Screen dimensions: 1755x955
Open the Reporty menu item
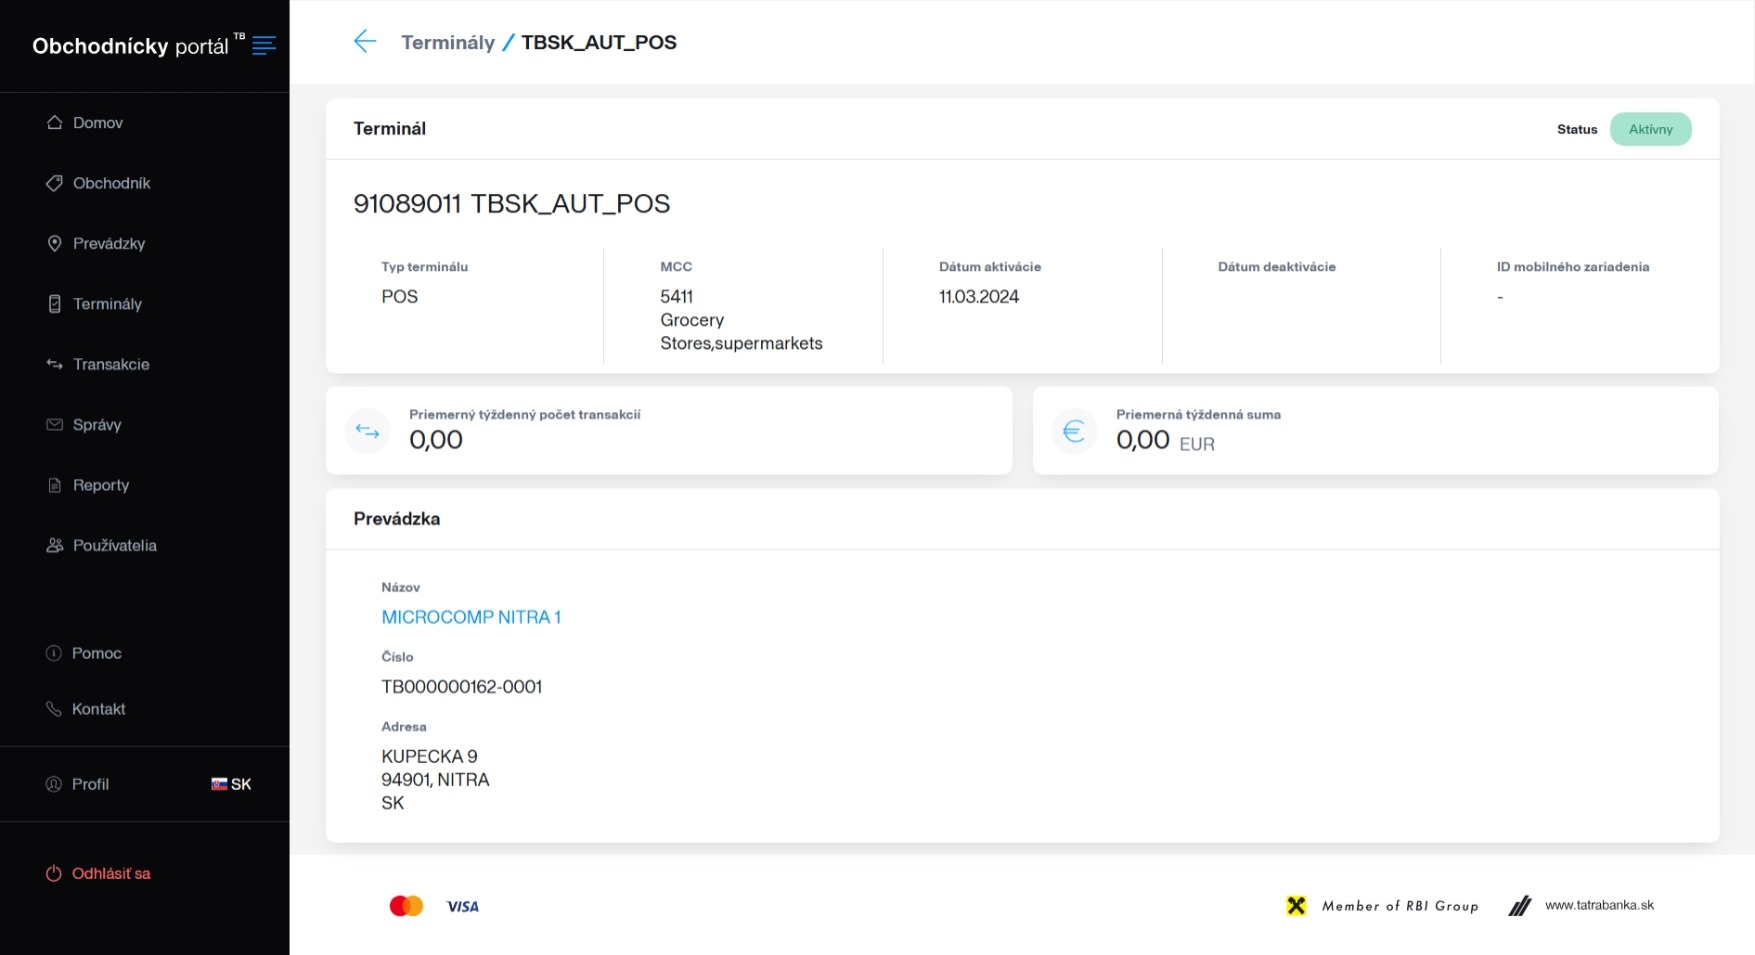tap(100, 485)
